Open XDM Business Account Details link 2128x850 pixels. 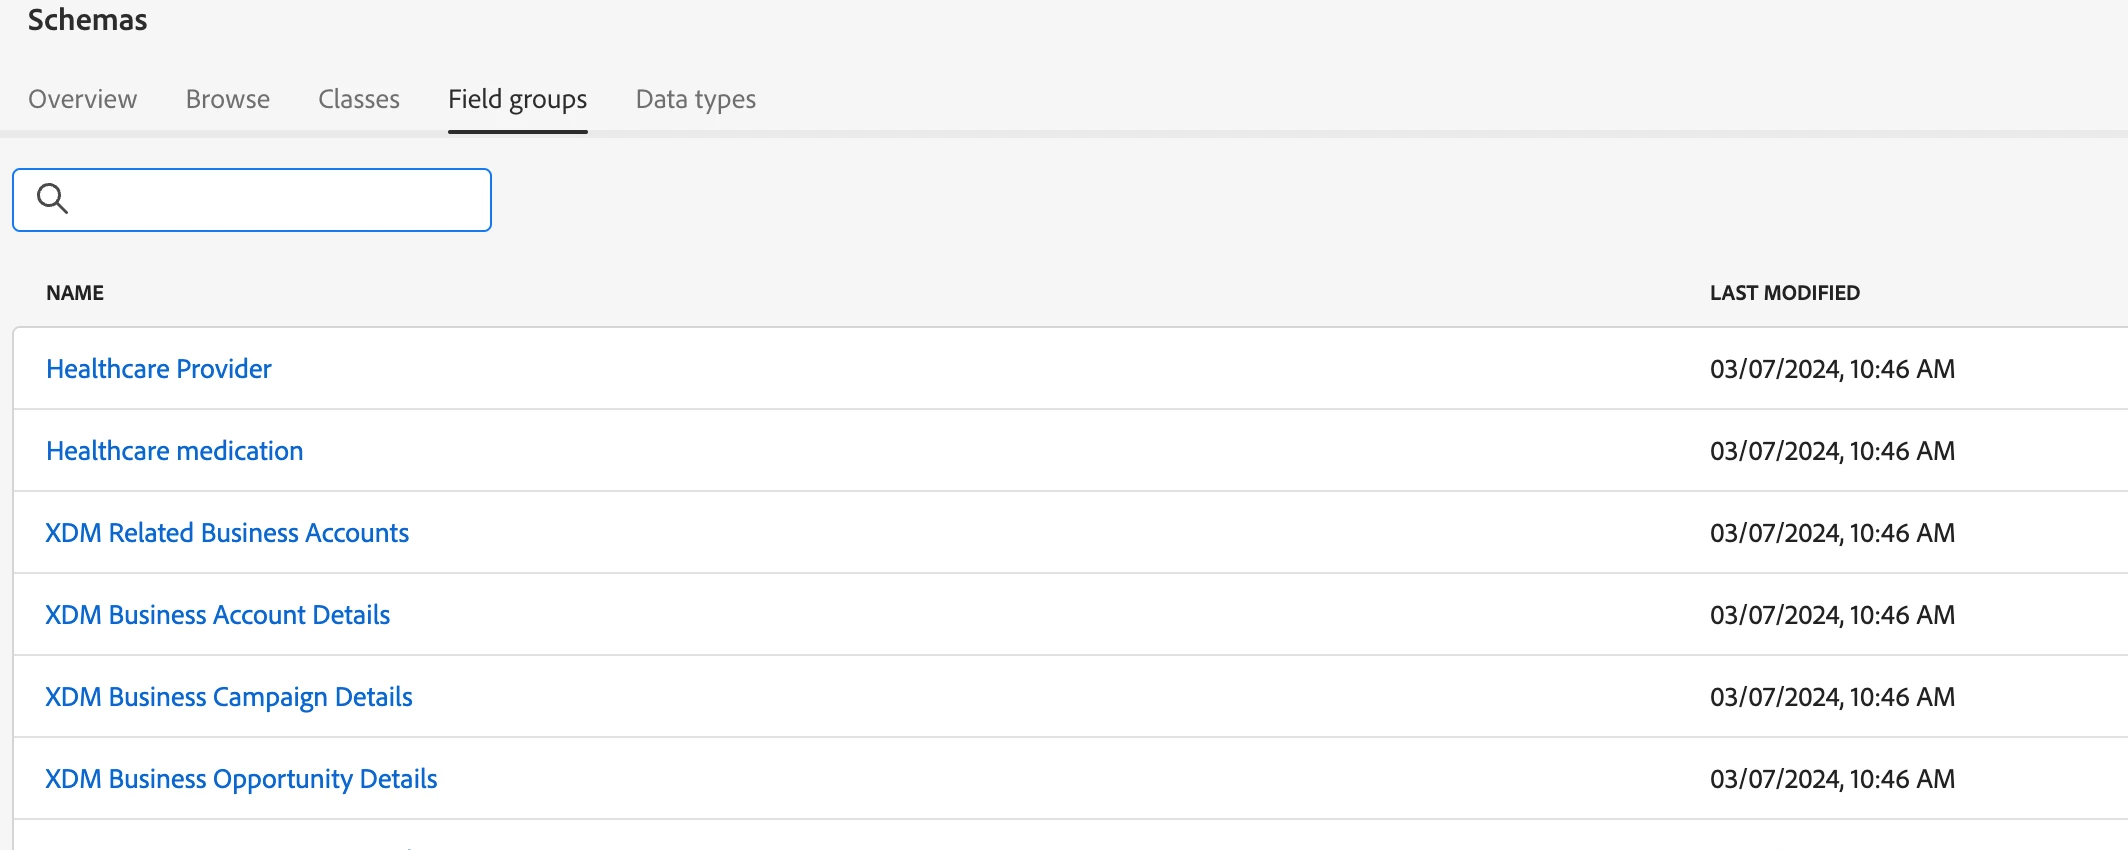tap(217, 615)
